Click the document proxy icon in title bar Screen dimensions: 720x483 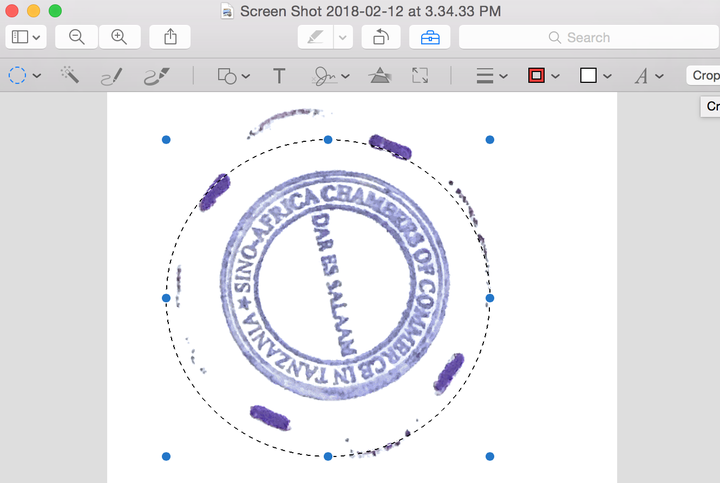pos(227,11)
